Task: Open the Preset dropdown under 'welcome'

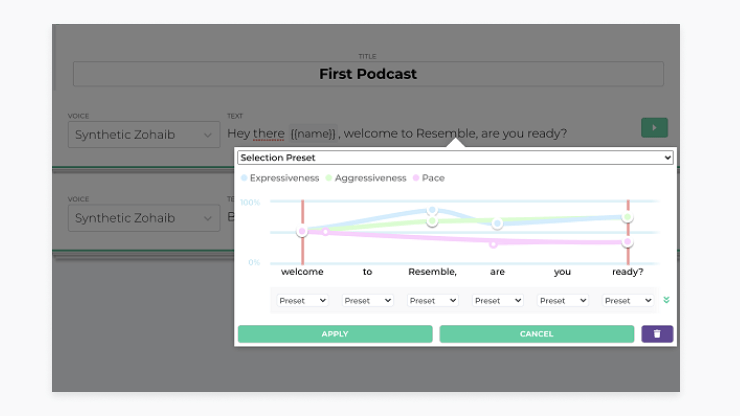Action: click(x=302, y=301)
